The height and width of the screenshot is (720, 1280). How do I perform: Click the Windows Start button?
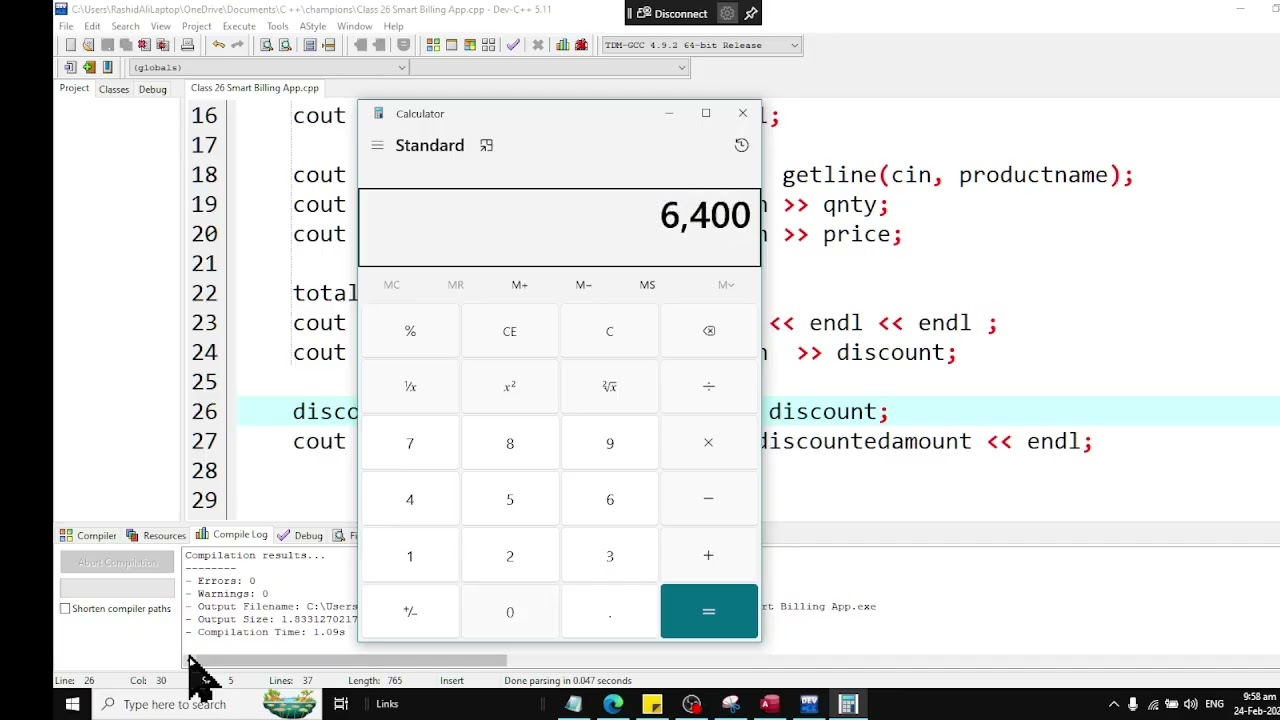pos(72,704)
